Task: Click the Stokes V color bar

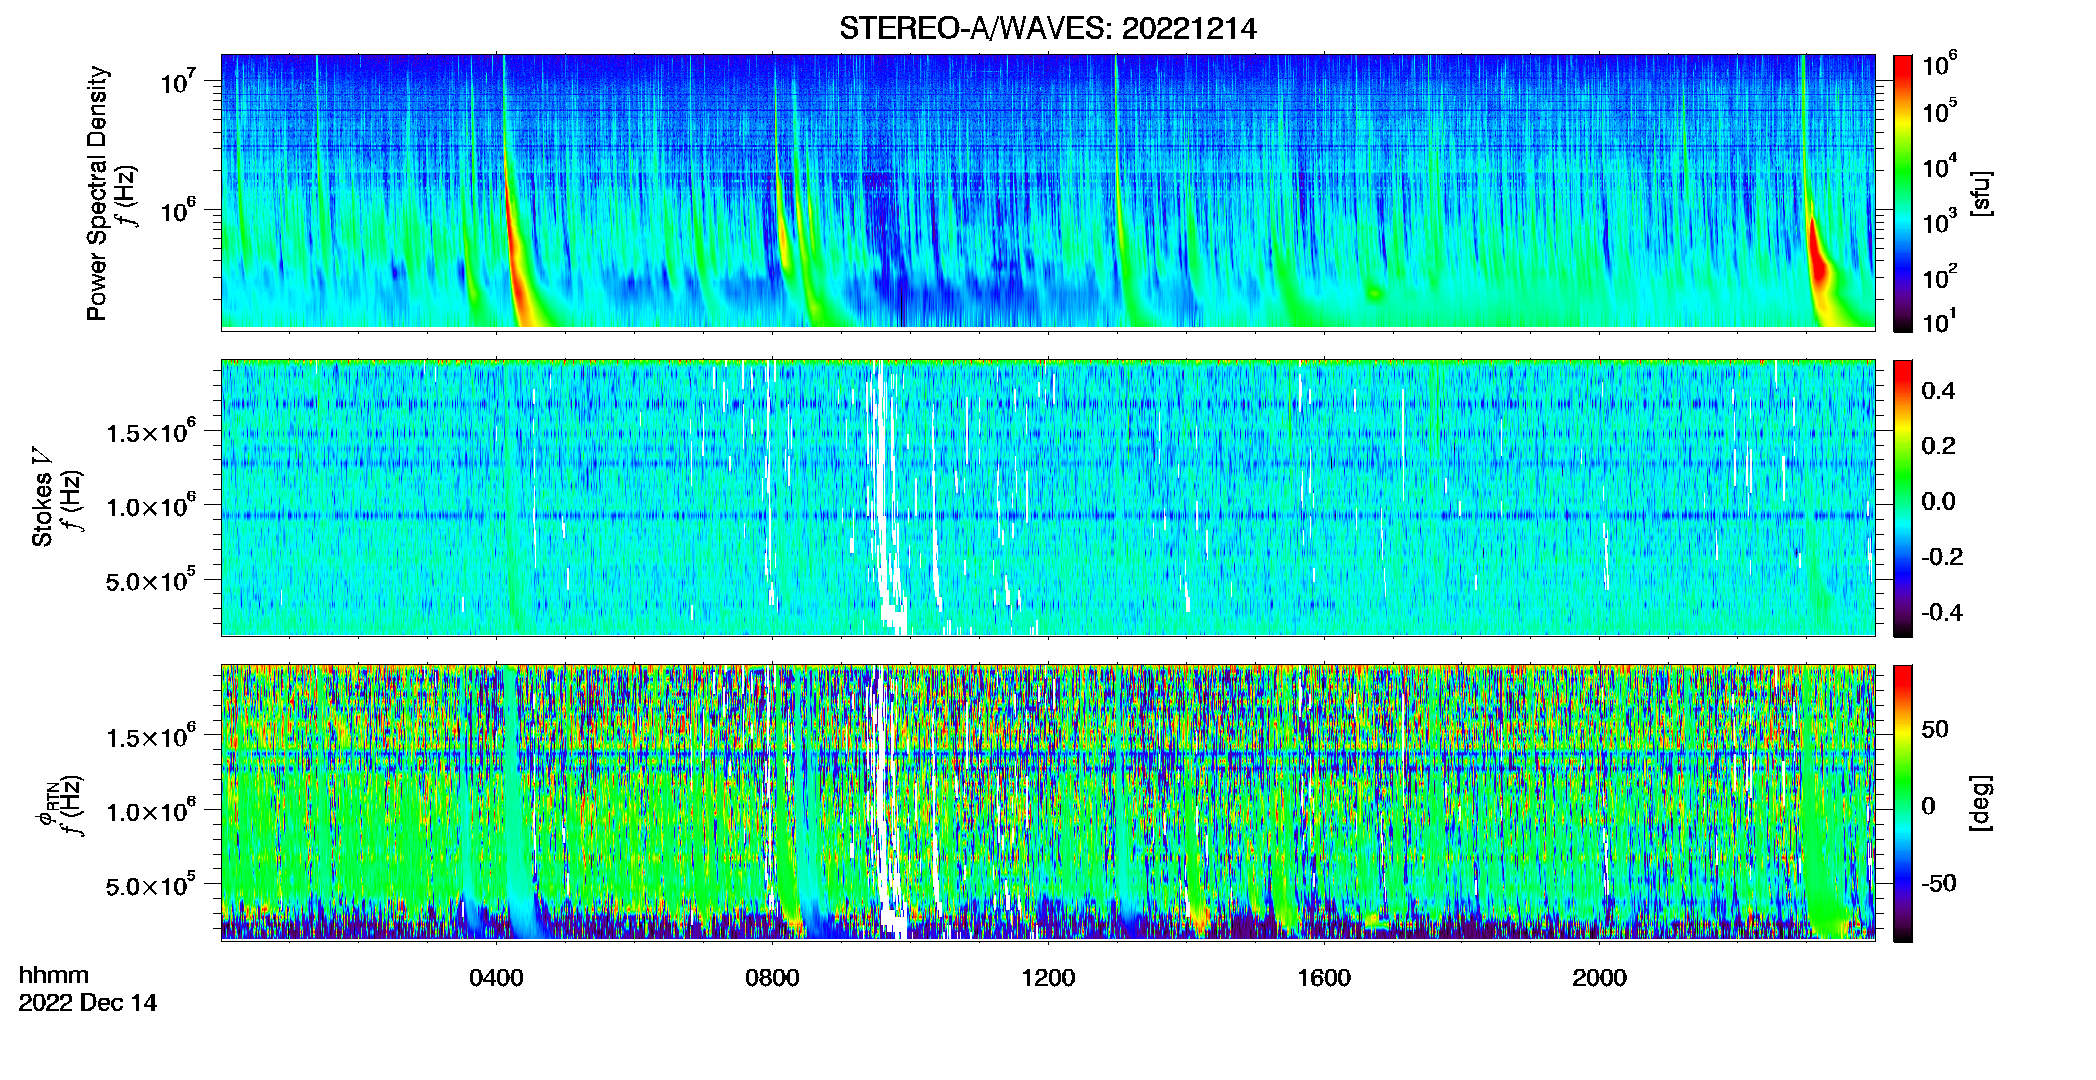Action: click(x=1902, y=498)
